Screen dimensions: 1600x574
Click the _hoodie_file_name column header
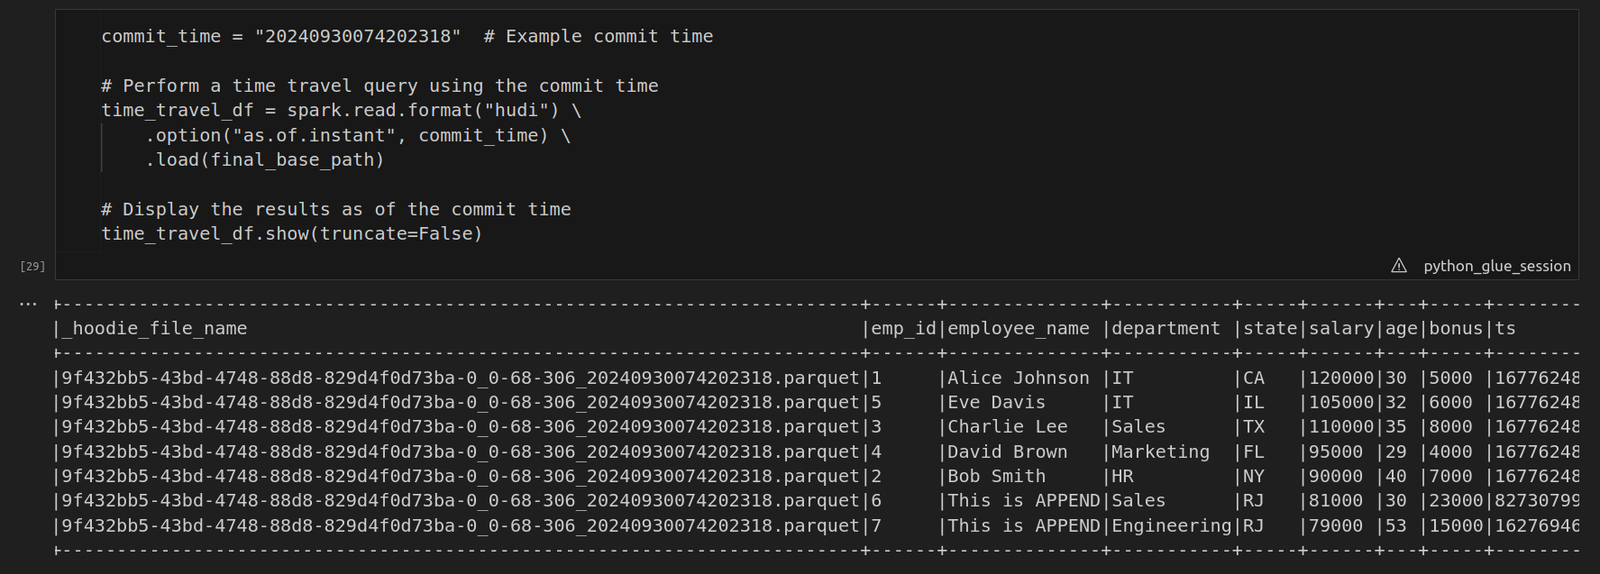tap(154, 328)
